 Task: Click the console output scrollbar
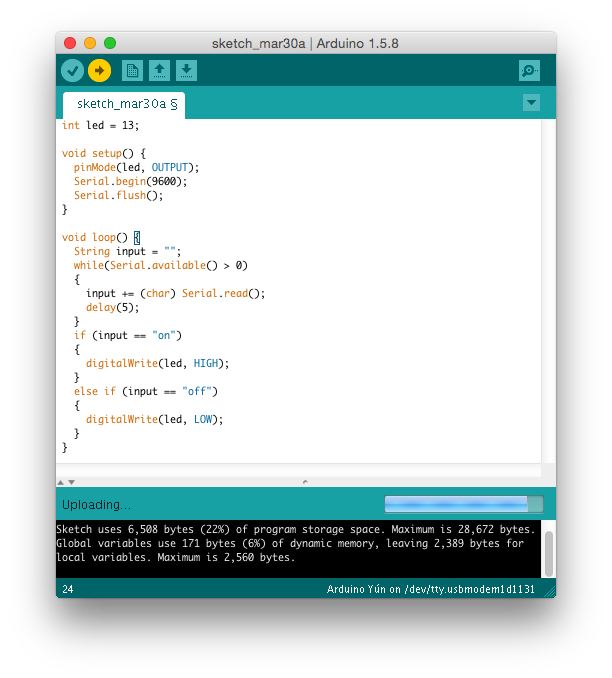(x=549, y=553)
